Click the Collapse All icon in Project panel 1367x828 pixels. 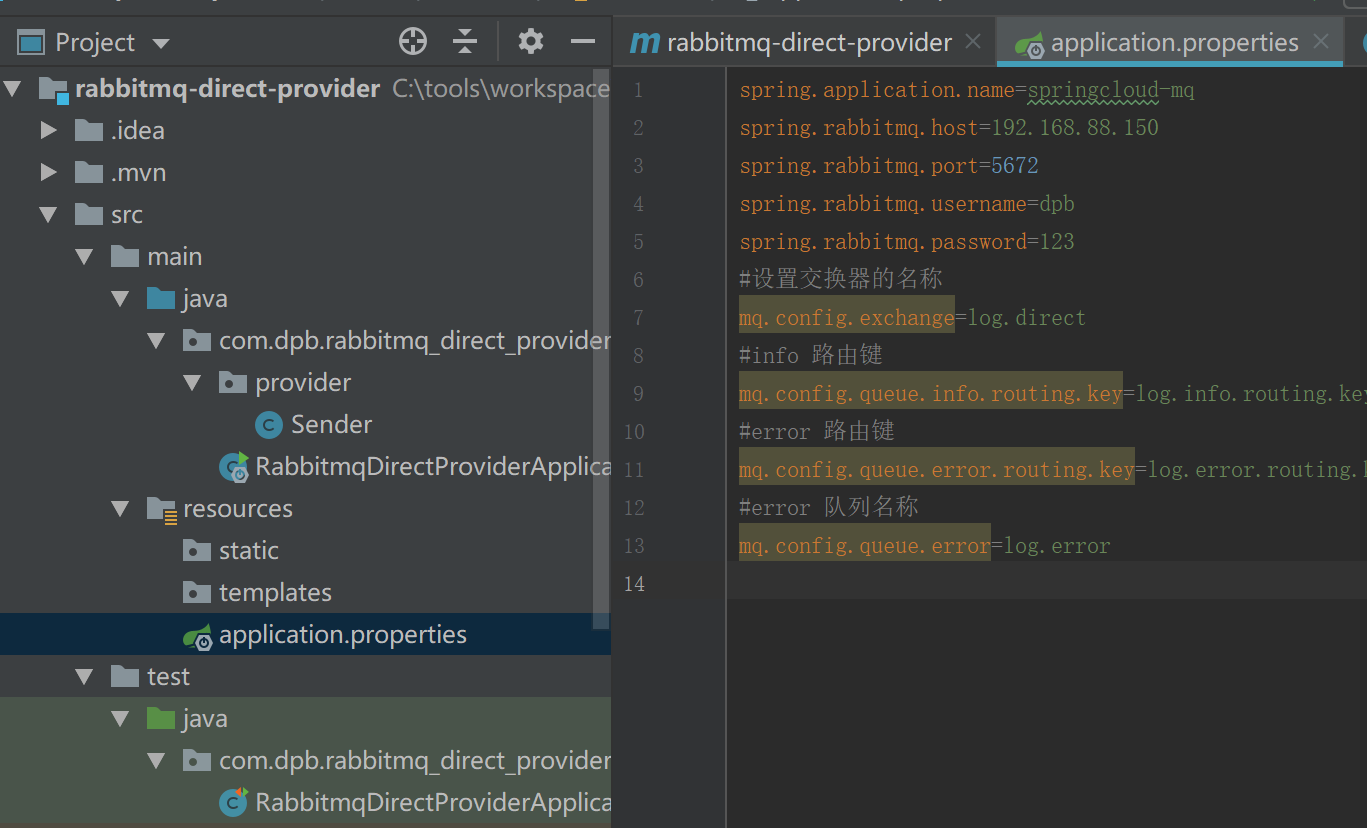click(465, 41)
